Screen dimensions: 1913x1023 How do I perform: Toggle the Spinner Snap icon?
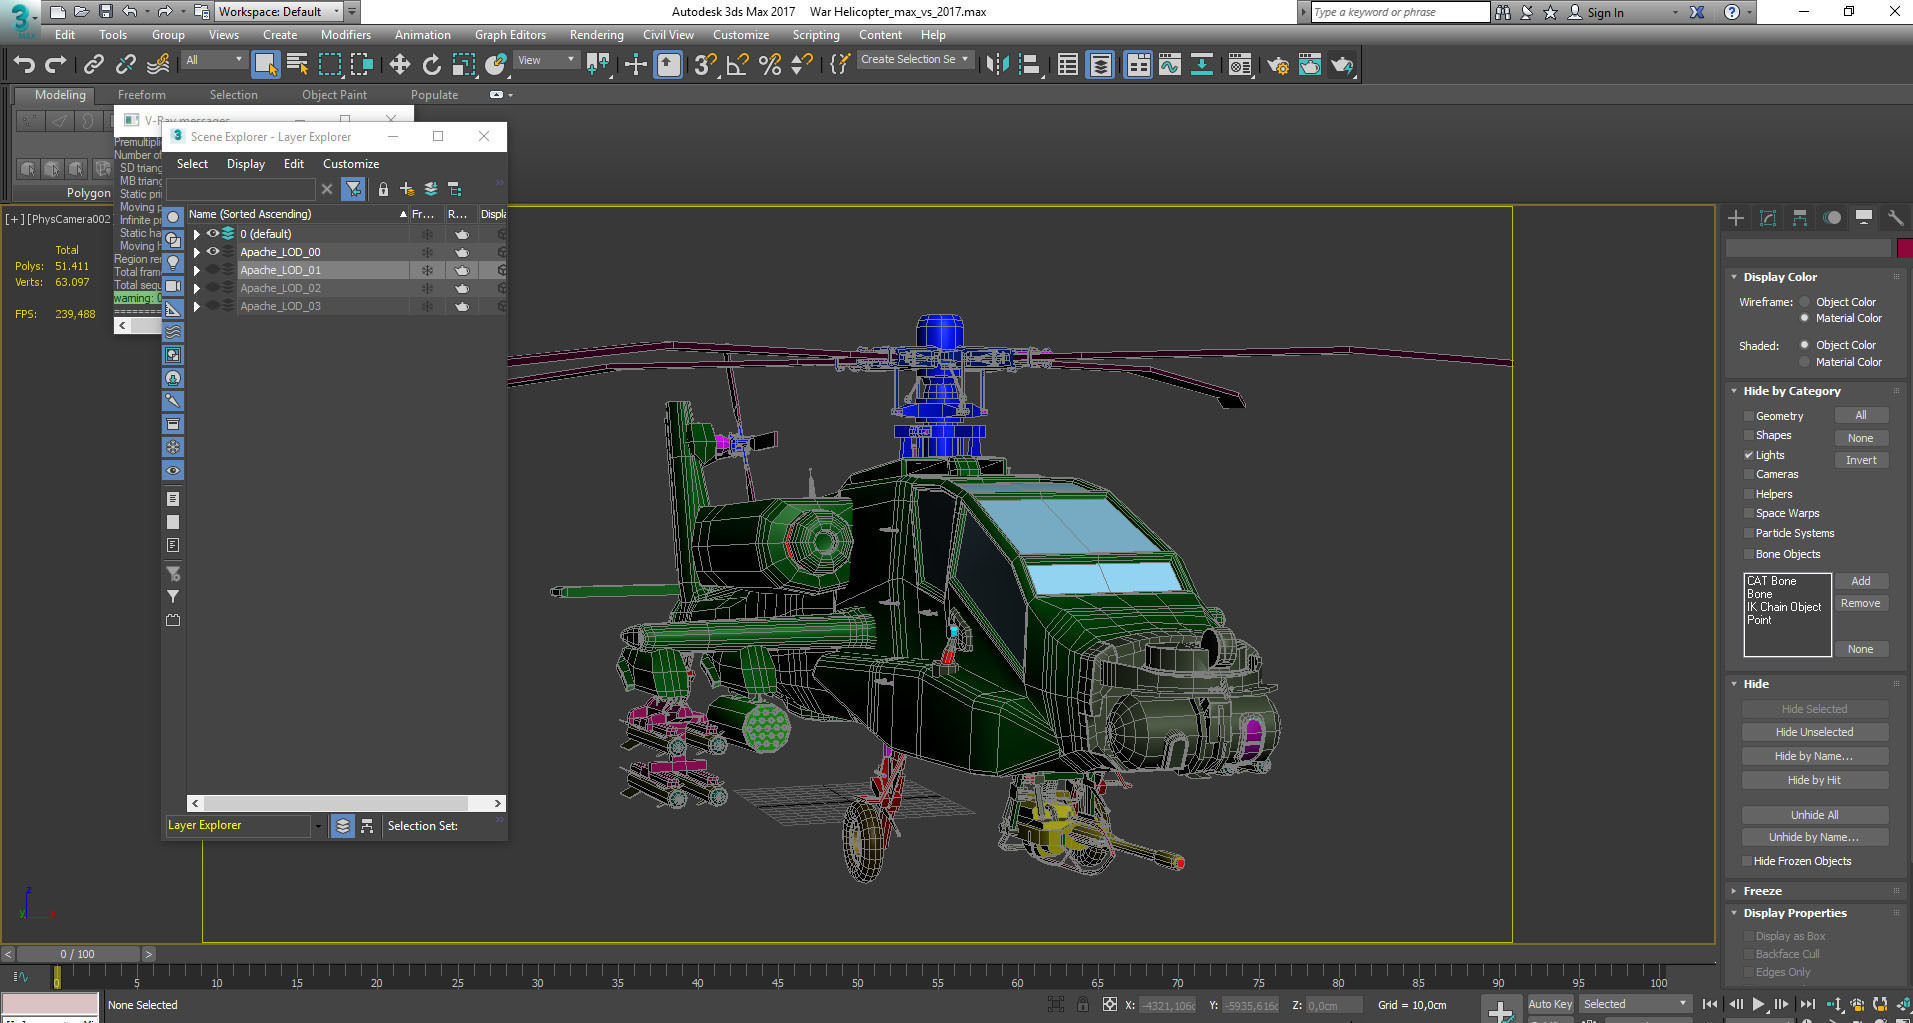[x=801, y=65]
